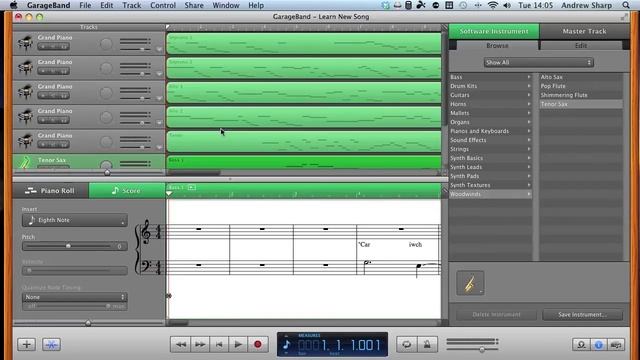This screenshot has width=640, height=360.
Task: Expand the Guitars category arrow
Action: [529, 95]
